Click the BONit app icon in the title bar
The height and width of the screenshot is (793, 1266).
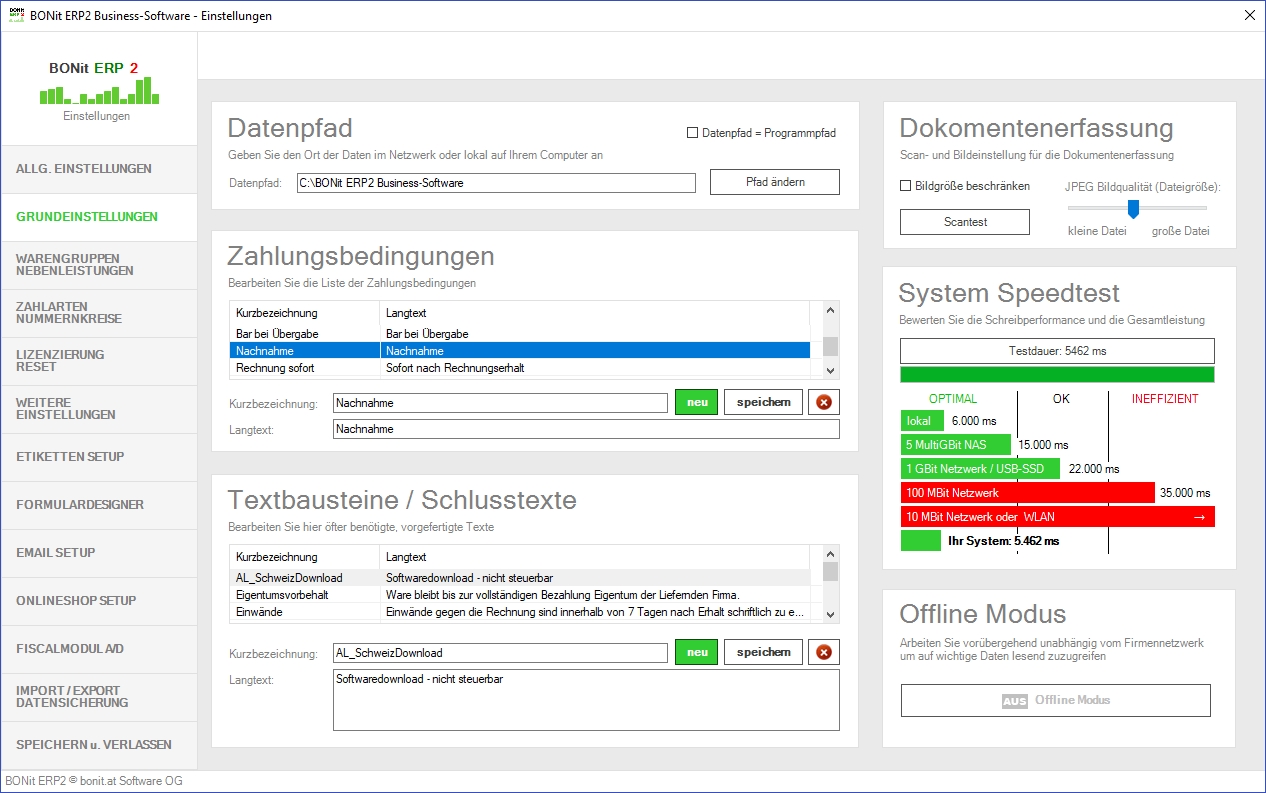[15, 15]
